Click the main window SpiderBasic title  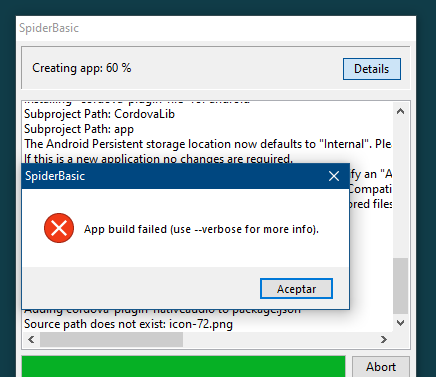tap(49, 28)
